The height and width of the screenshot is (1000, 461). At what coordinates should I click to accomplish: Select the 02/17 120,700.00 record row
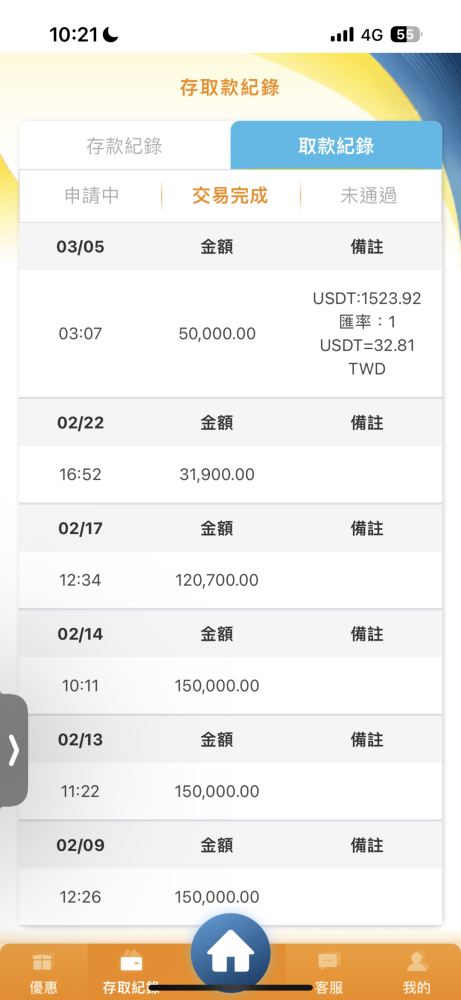tap(230, 580)
